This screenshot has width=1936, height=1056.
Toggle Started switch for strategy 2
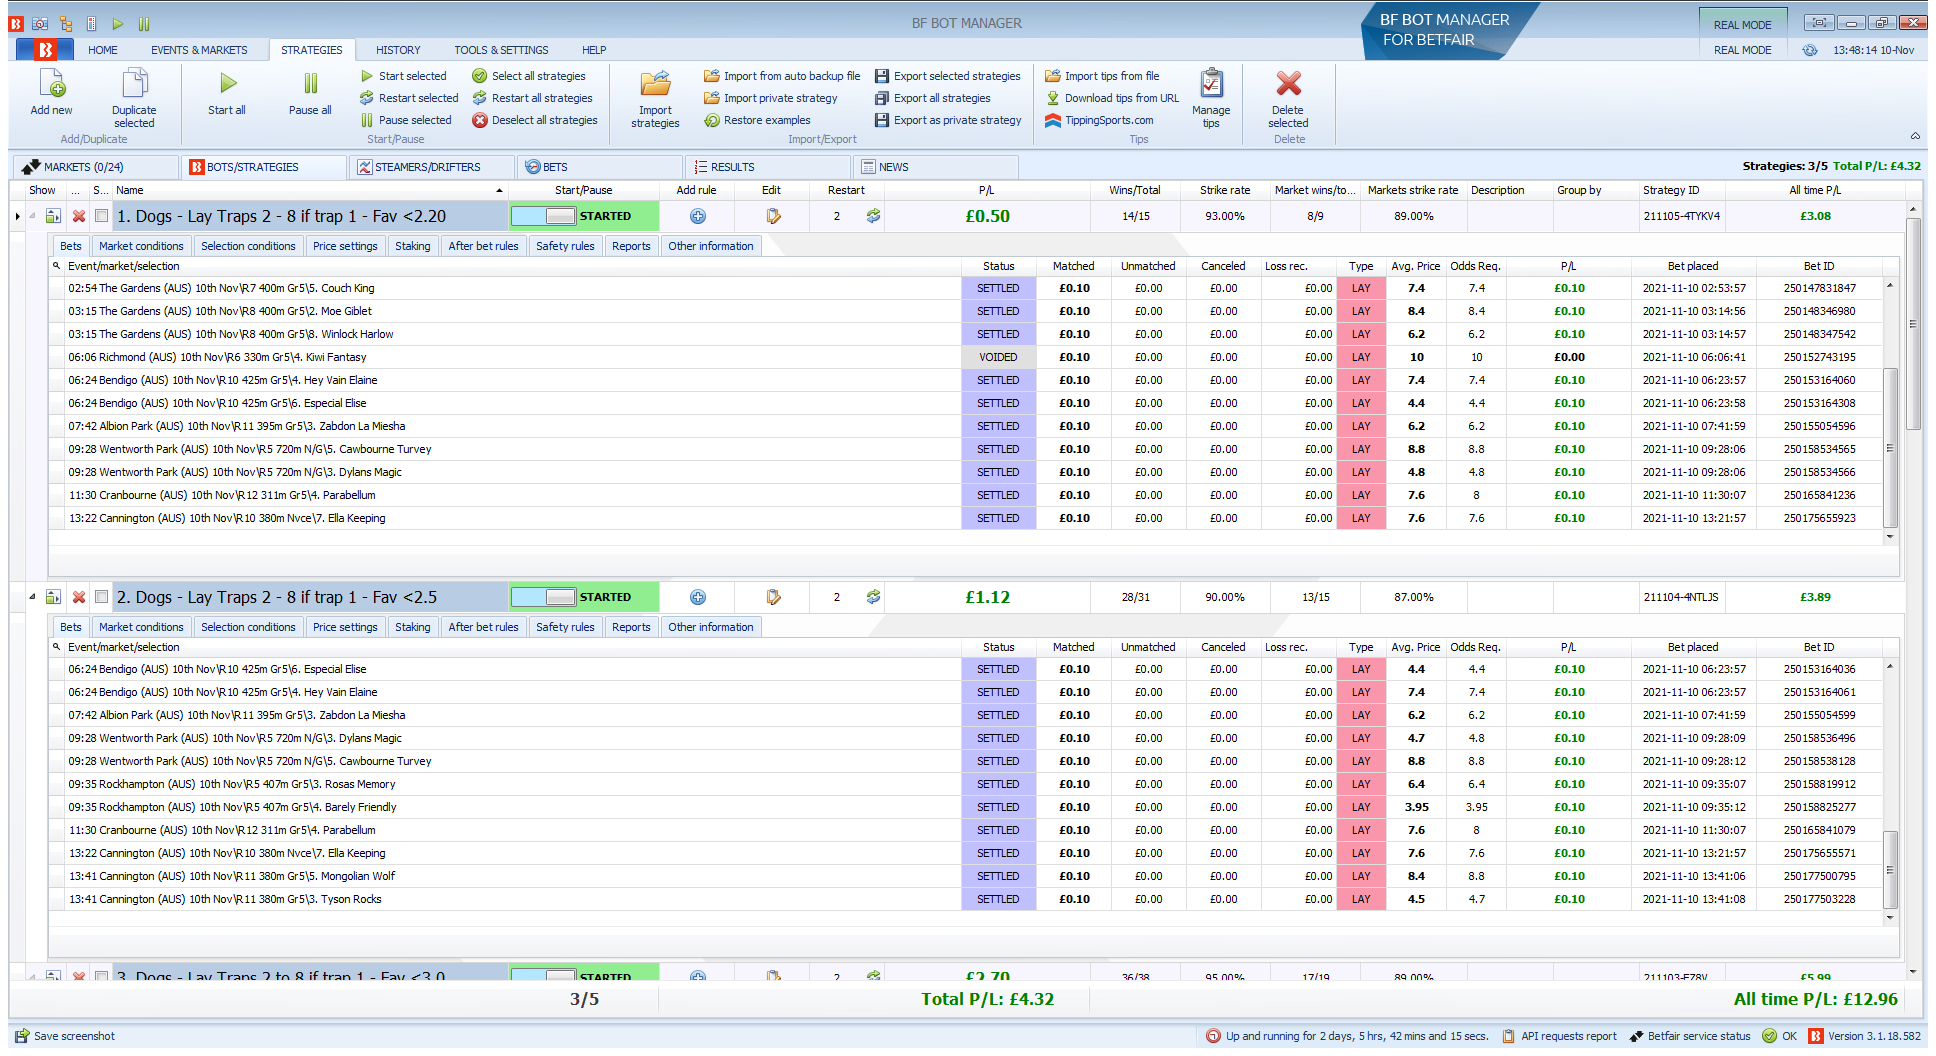pos(544,597)
